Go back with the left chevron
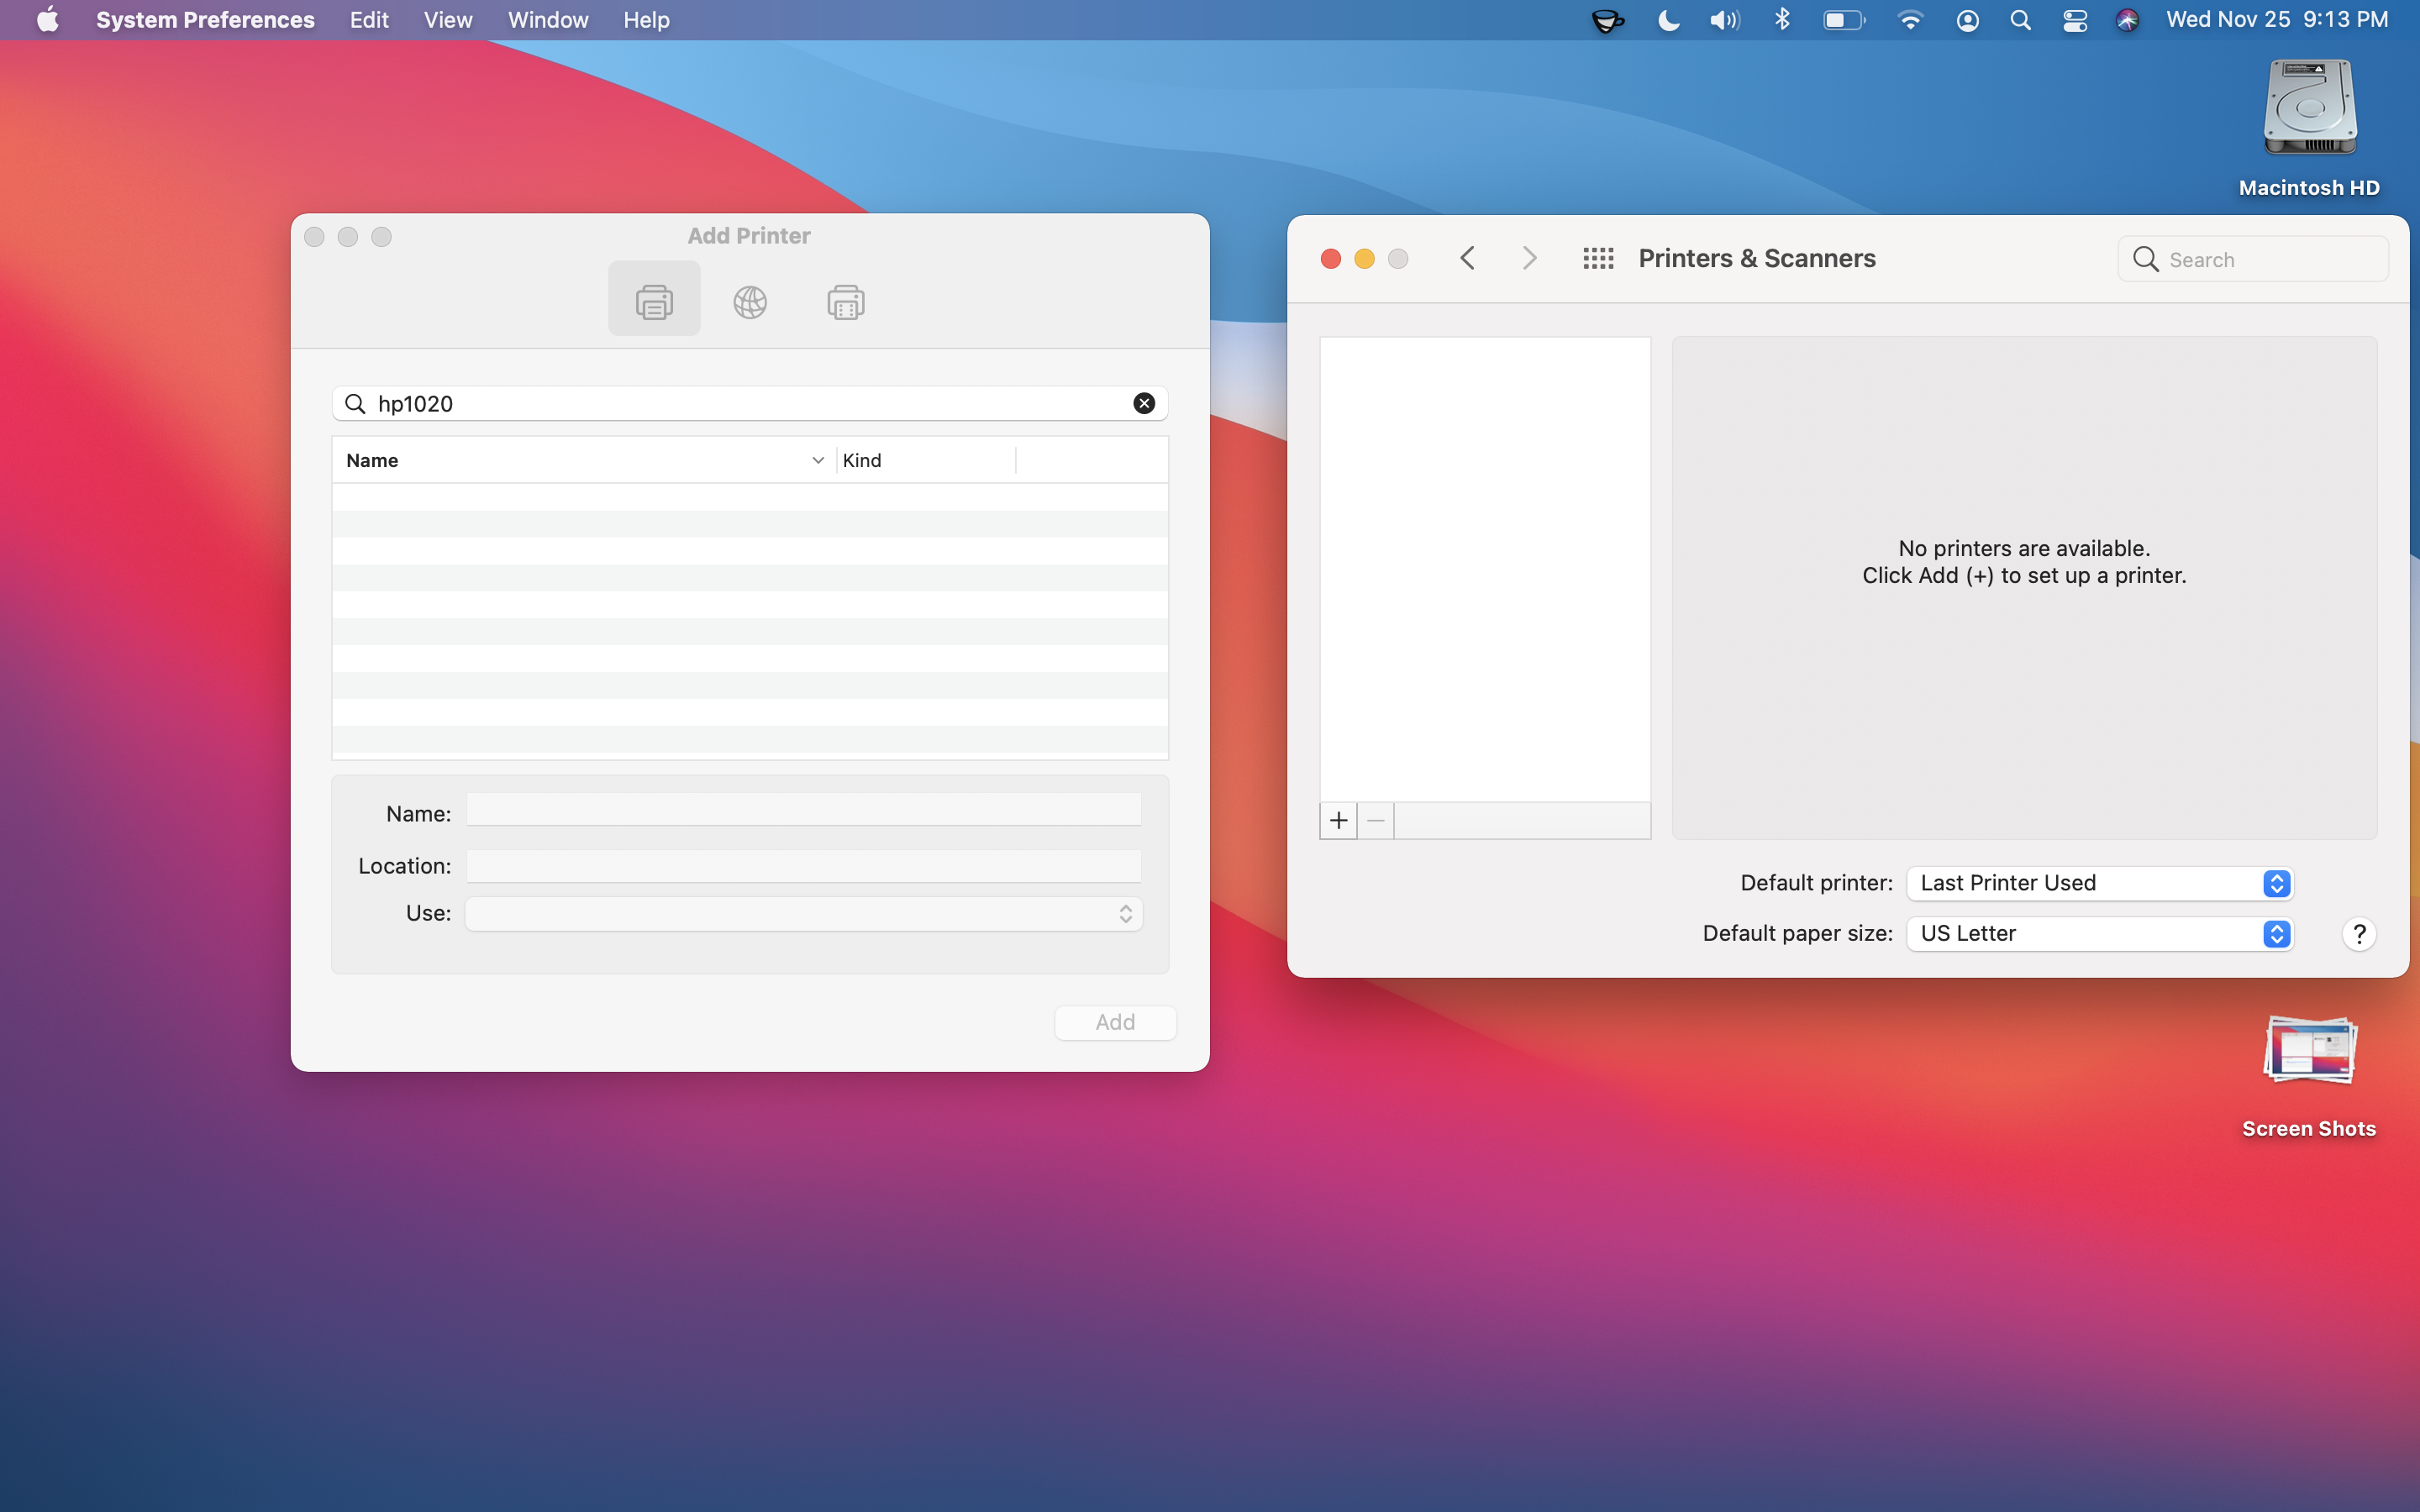Screen dimensions: 2420x1512 point(1467,259)
